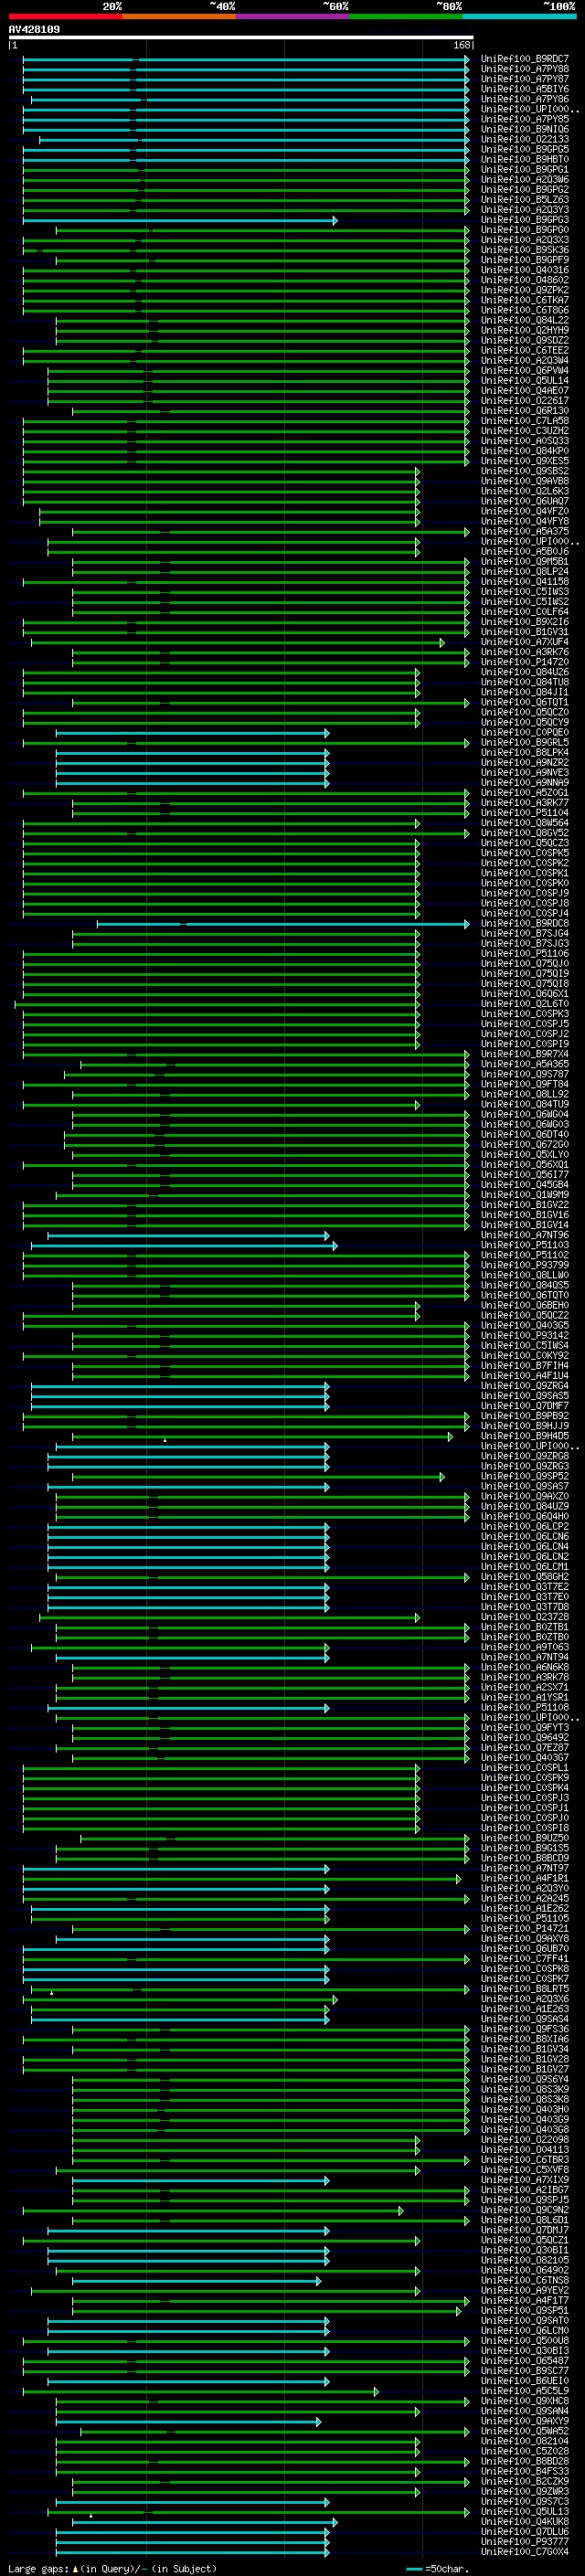Click label UniRef100_Q9C9N2
Screen dimensions: 585x2576
point(525,2209)
